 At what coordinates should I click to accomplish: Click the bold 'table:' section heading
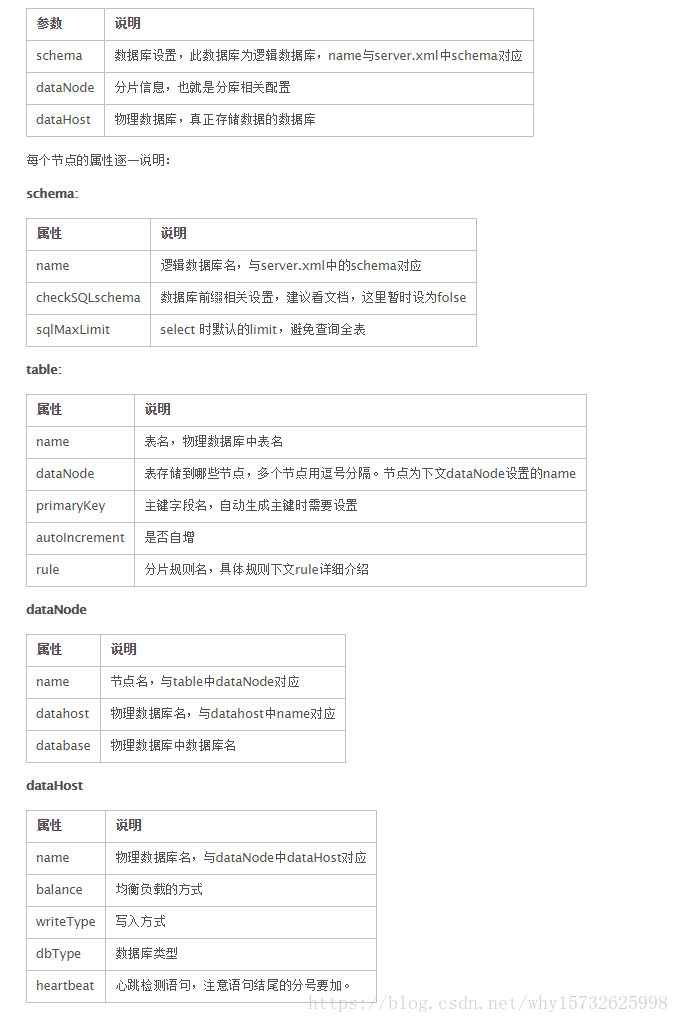pos(44,369)
